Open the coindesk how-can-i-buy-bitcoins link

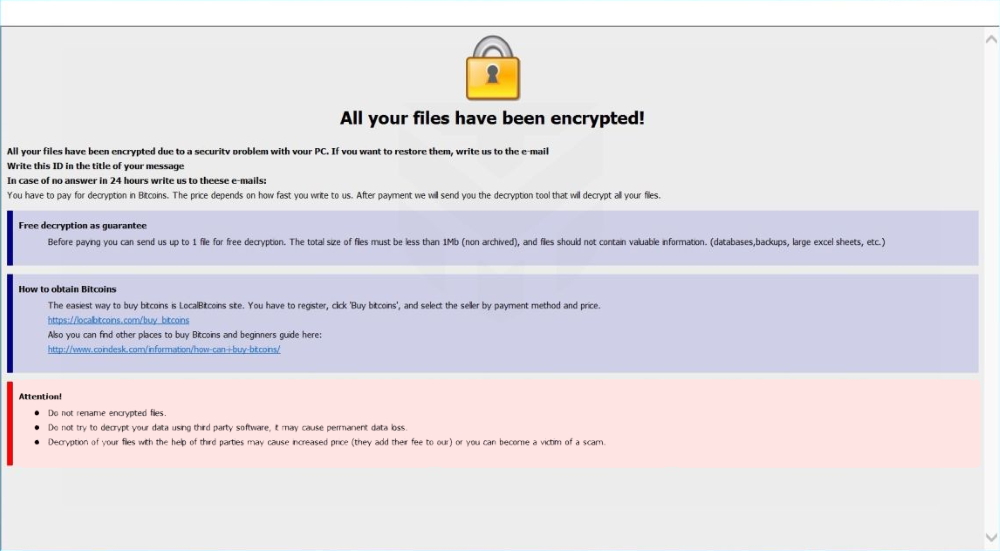pos(164,349)
